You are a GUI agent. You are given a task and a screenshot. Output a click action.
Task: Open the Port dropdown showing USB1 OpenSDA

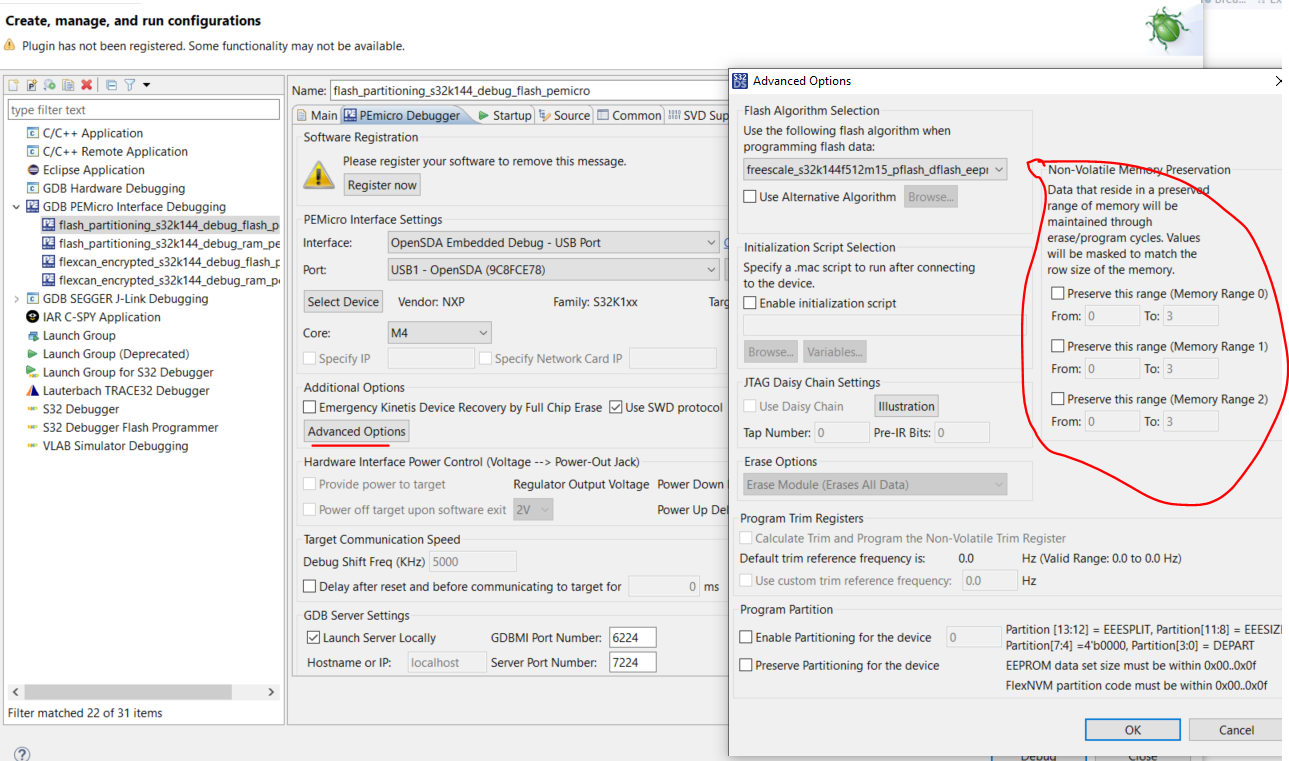coord(710,268)
